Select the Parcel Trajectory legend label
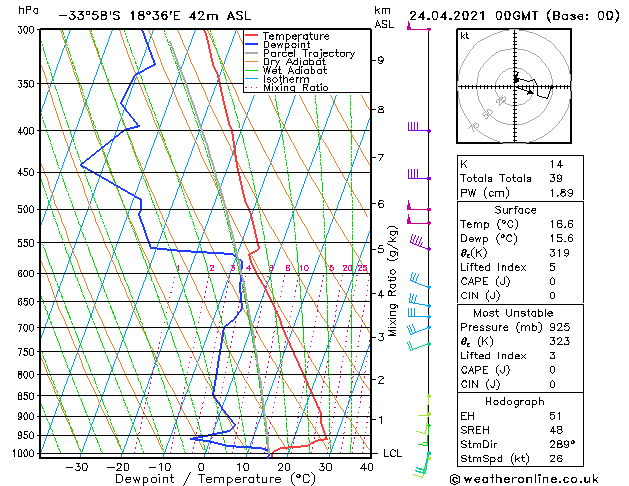 pyautogui.click(x=309, y=53)
